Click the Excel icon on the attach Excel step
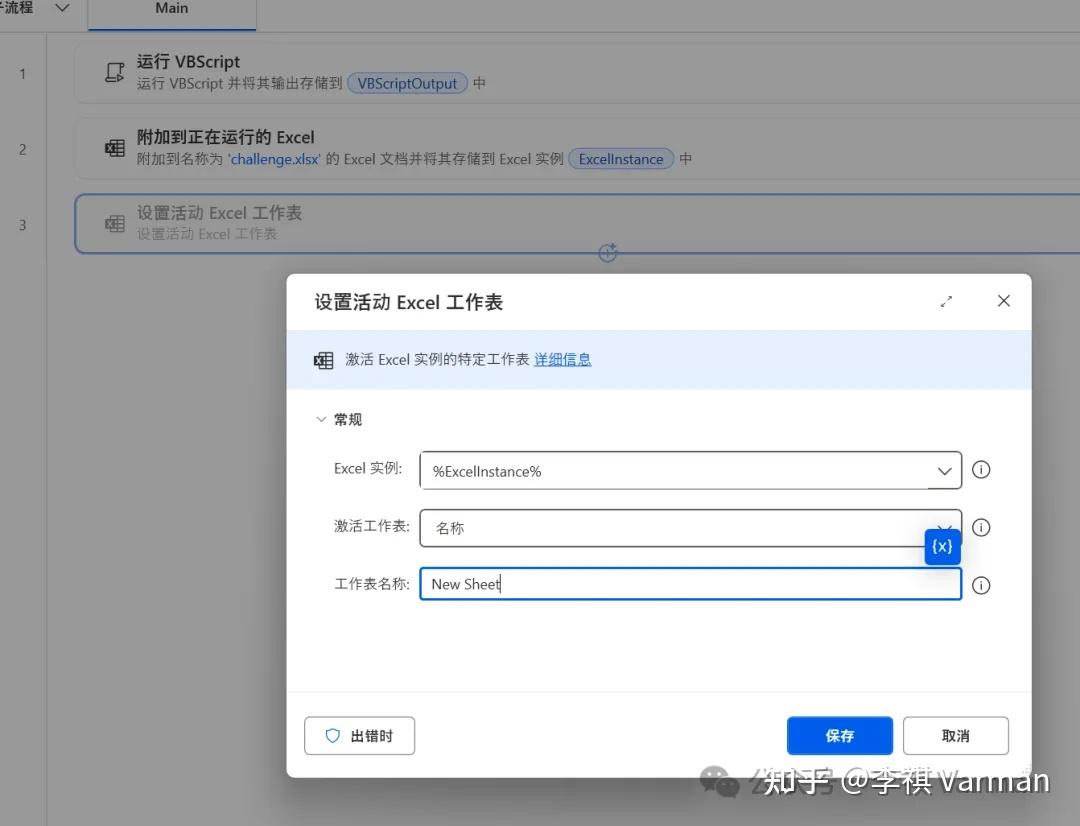This screenshot has height=826, width=1080. point(114,147)
